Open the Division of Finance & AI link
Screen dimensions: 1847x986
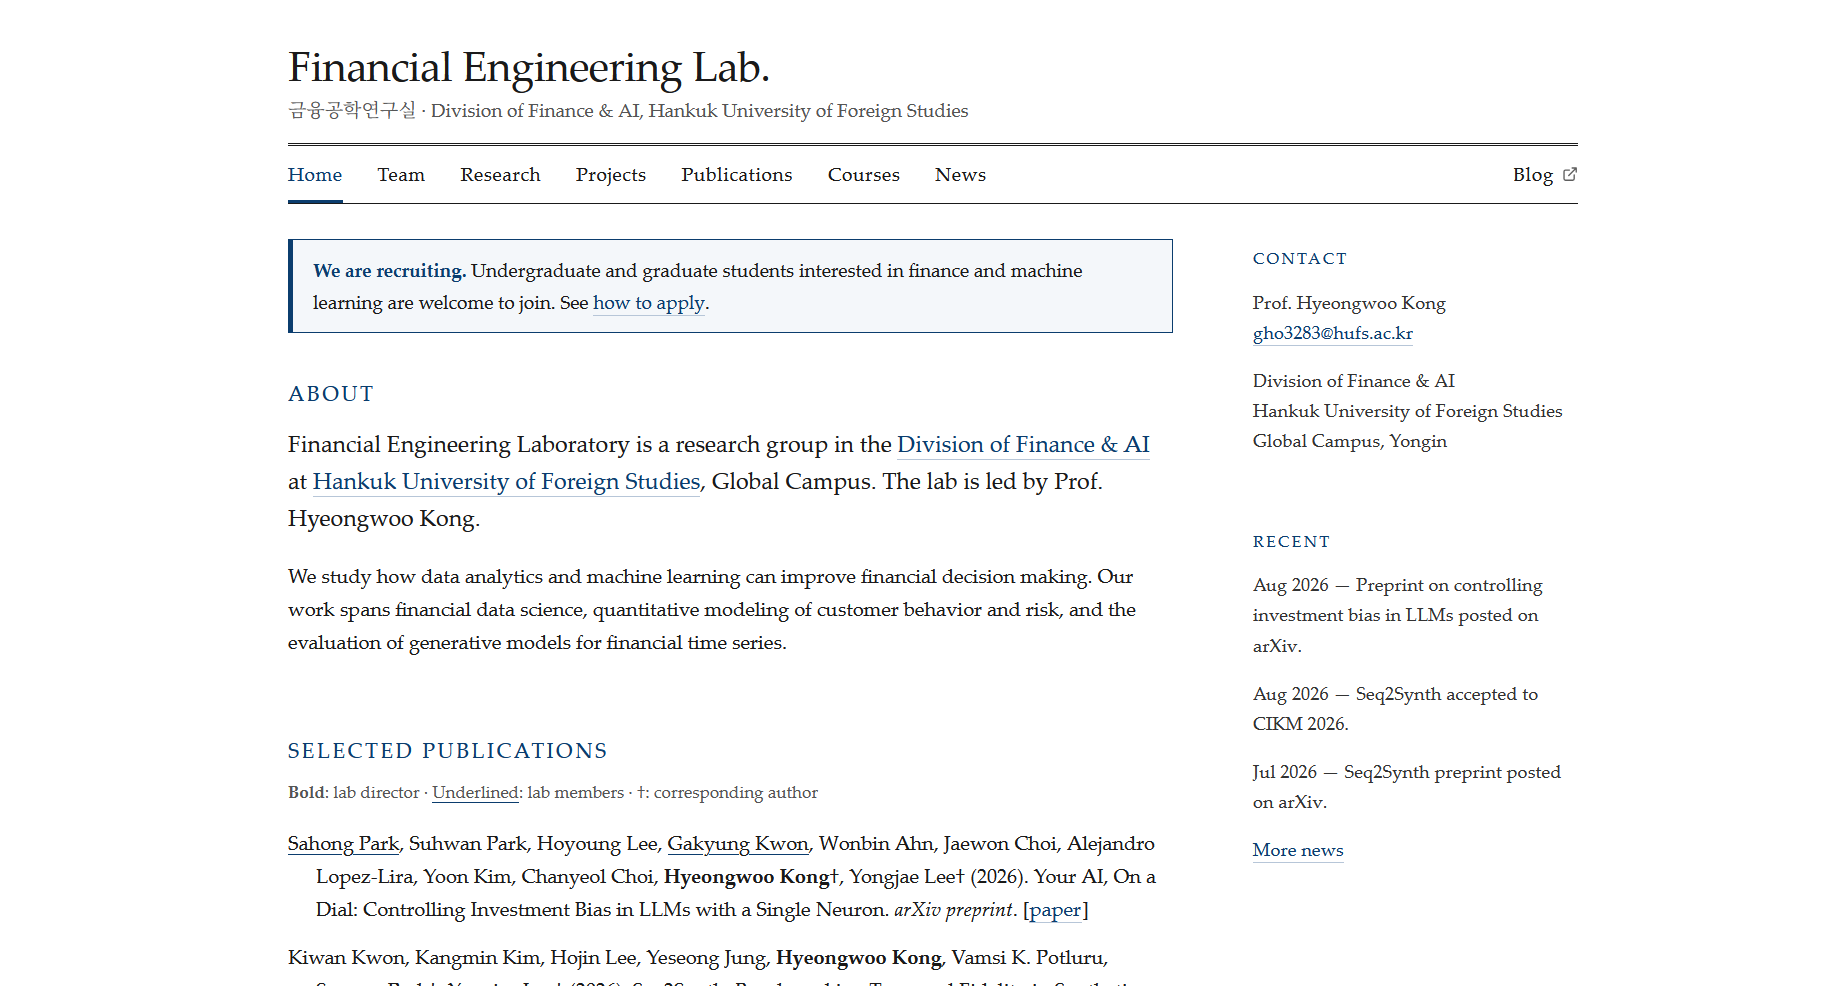point(1023,445)
